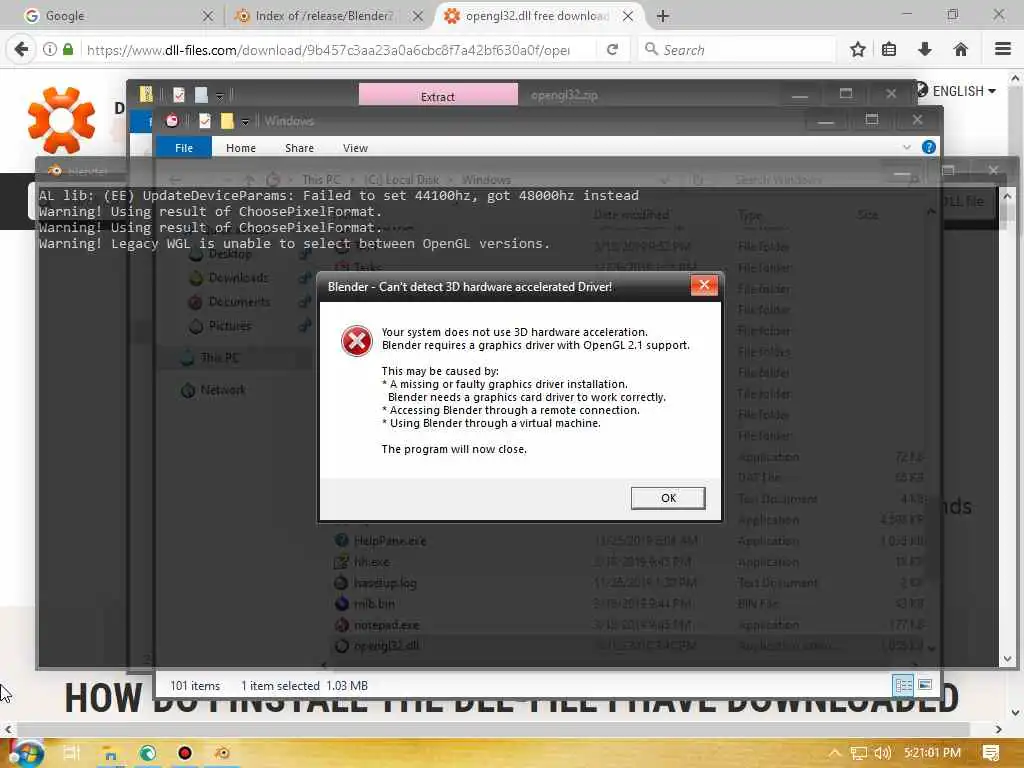This screenshot has height=768, width=1024.
Task: Click the orange DLL-files gear logo
Action: point(61,120)
